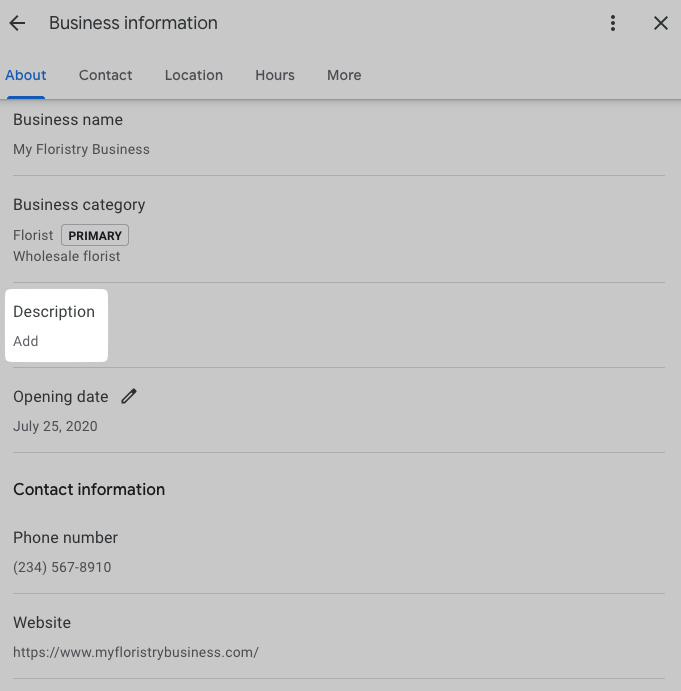The image size is (681, 691).
Task: Switch to the About tab
Action: click(x=26, y=75)
